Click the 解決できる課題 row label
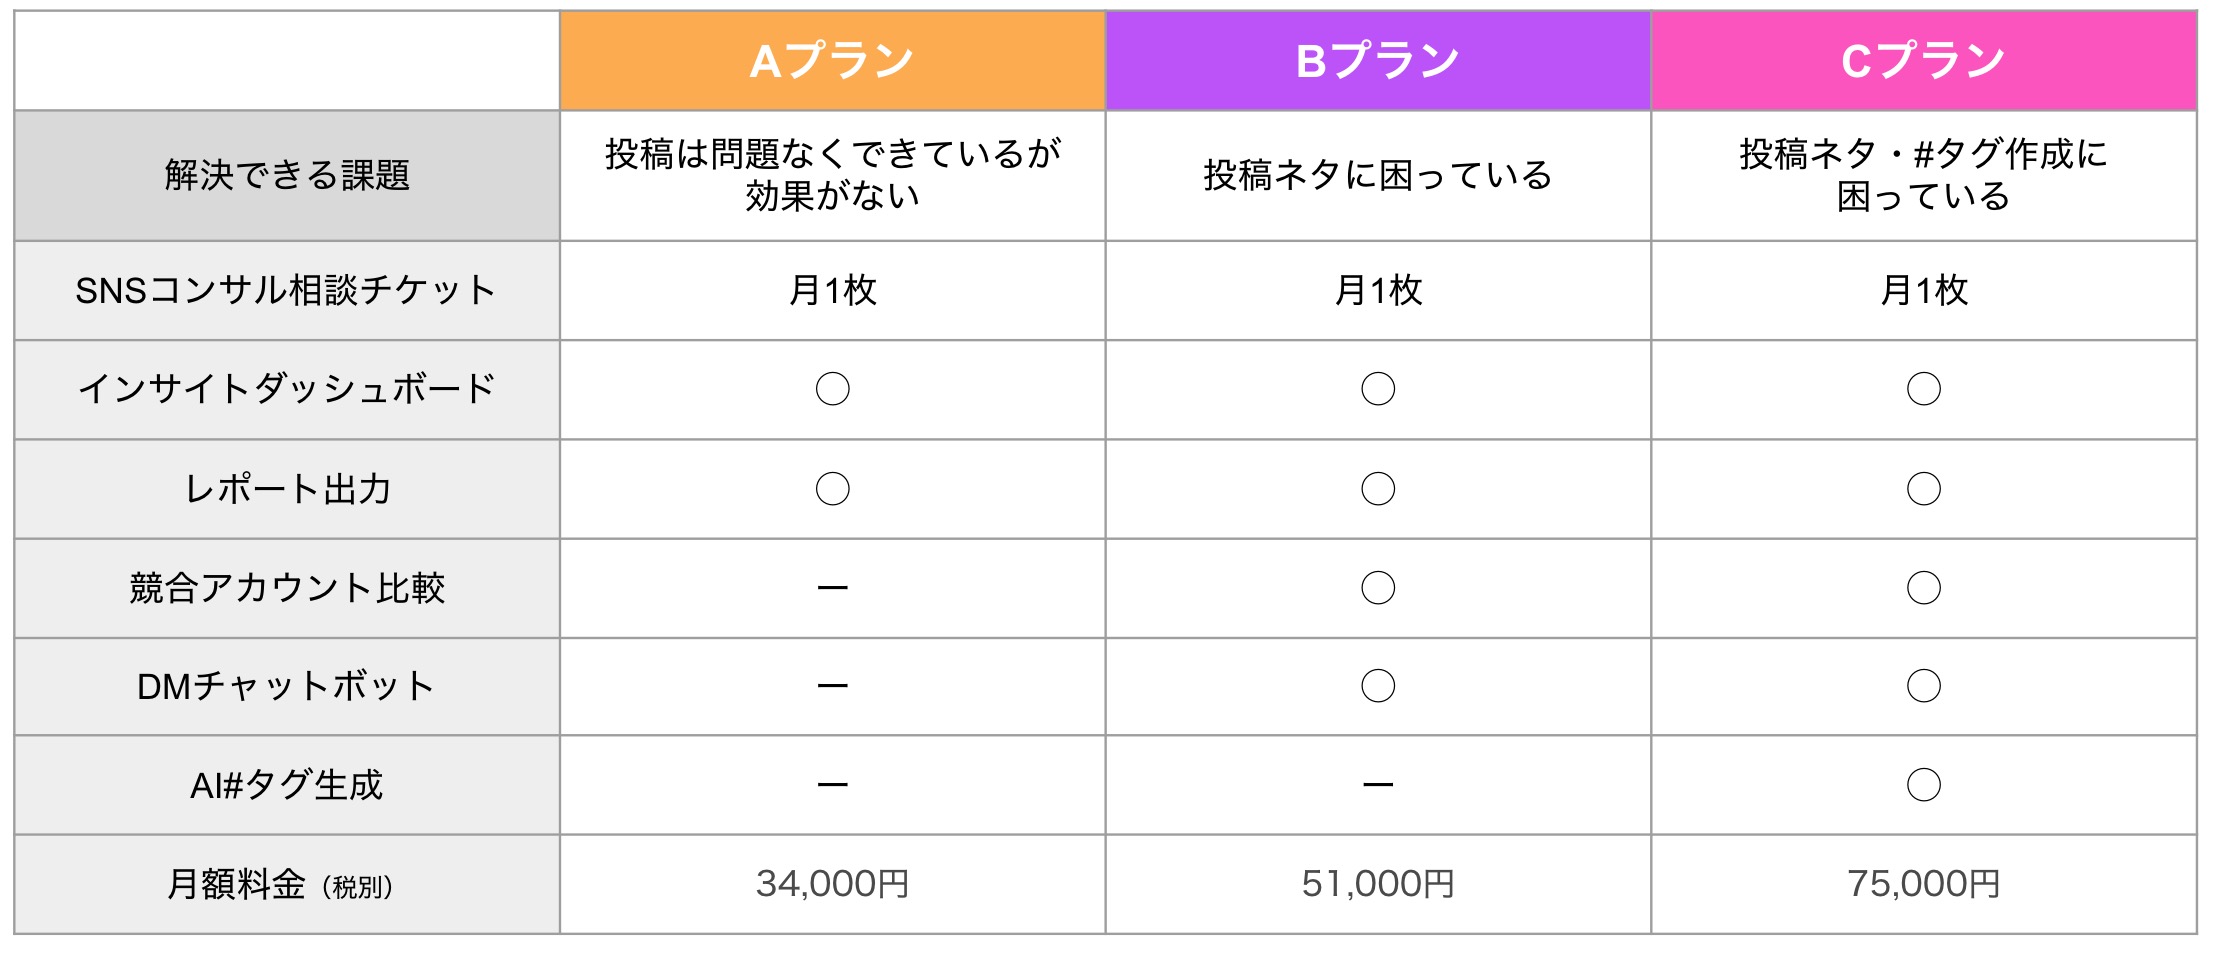 [287, 175]
